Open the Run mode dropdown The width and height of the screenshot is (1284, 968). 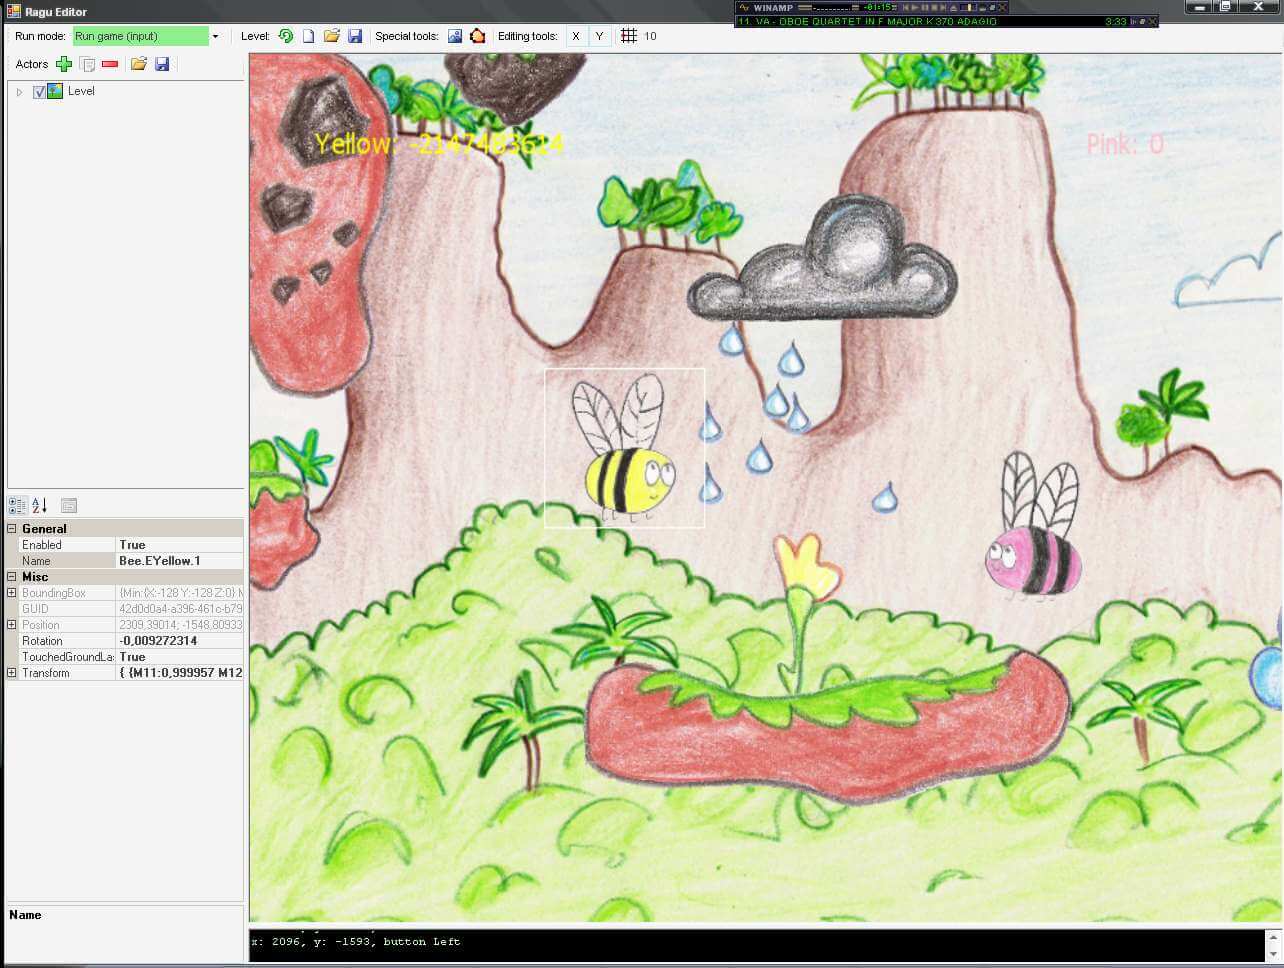(x=215, y=36)
